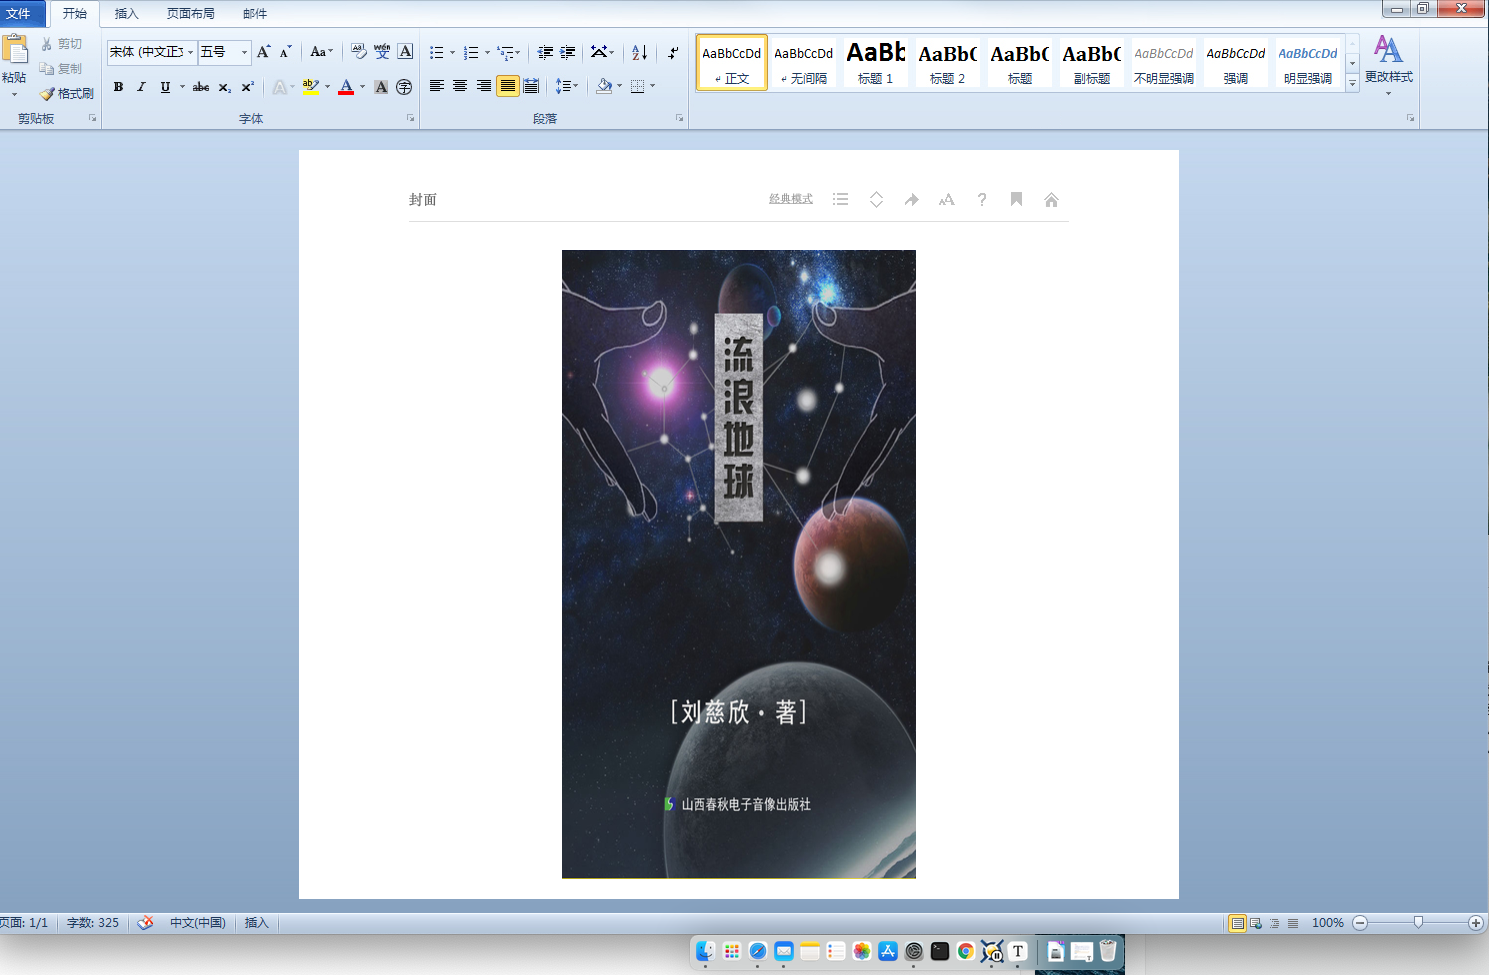
Task: Click the share arrow icon in reader header
Action: coord(911,199)
